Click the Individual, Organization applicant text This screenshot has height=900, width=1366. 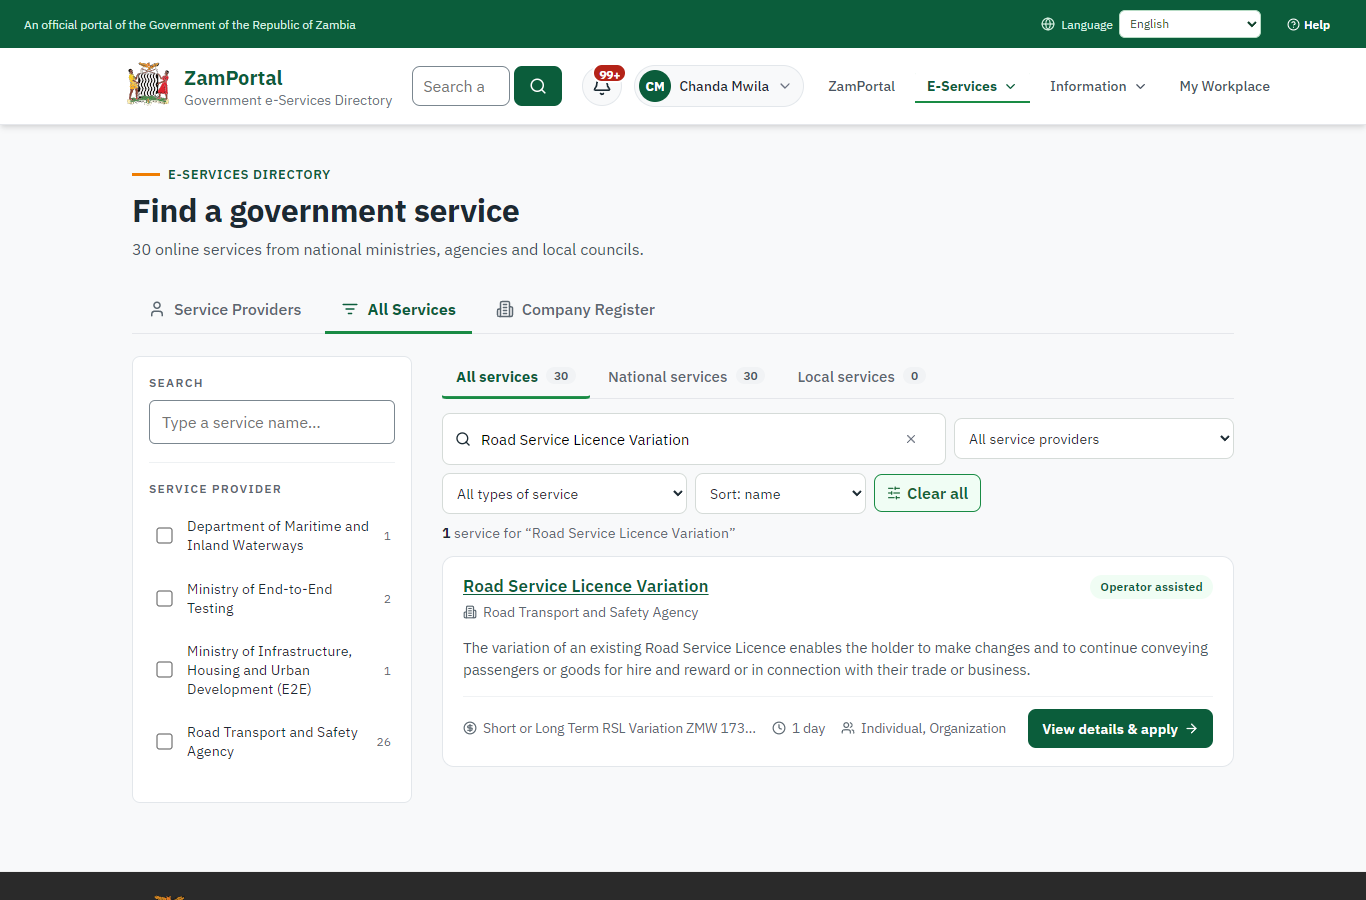tap(933, 728)
